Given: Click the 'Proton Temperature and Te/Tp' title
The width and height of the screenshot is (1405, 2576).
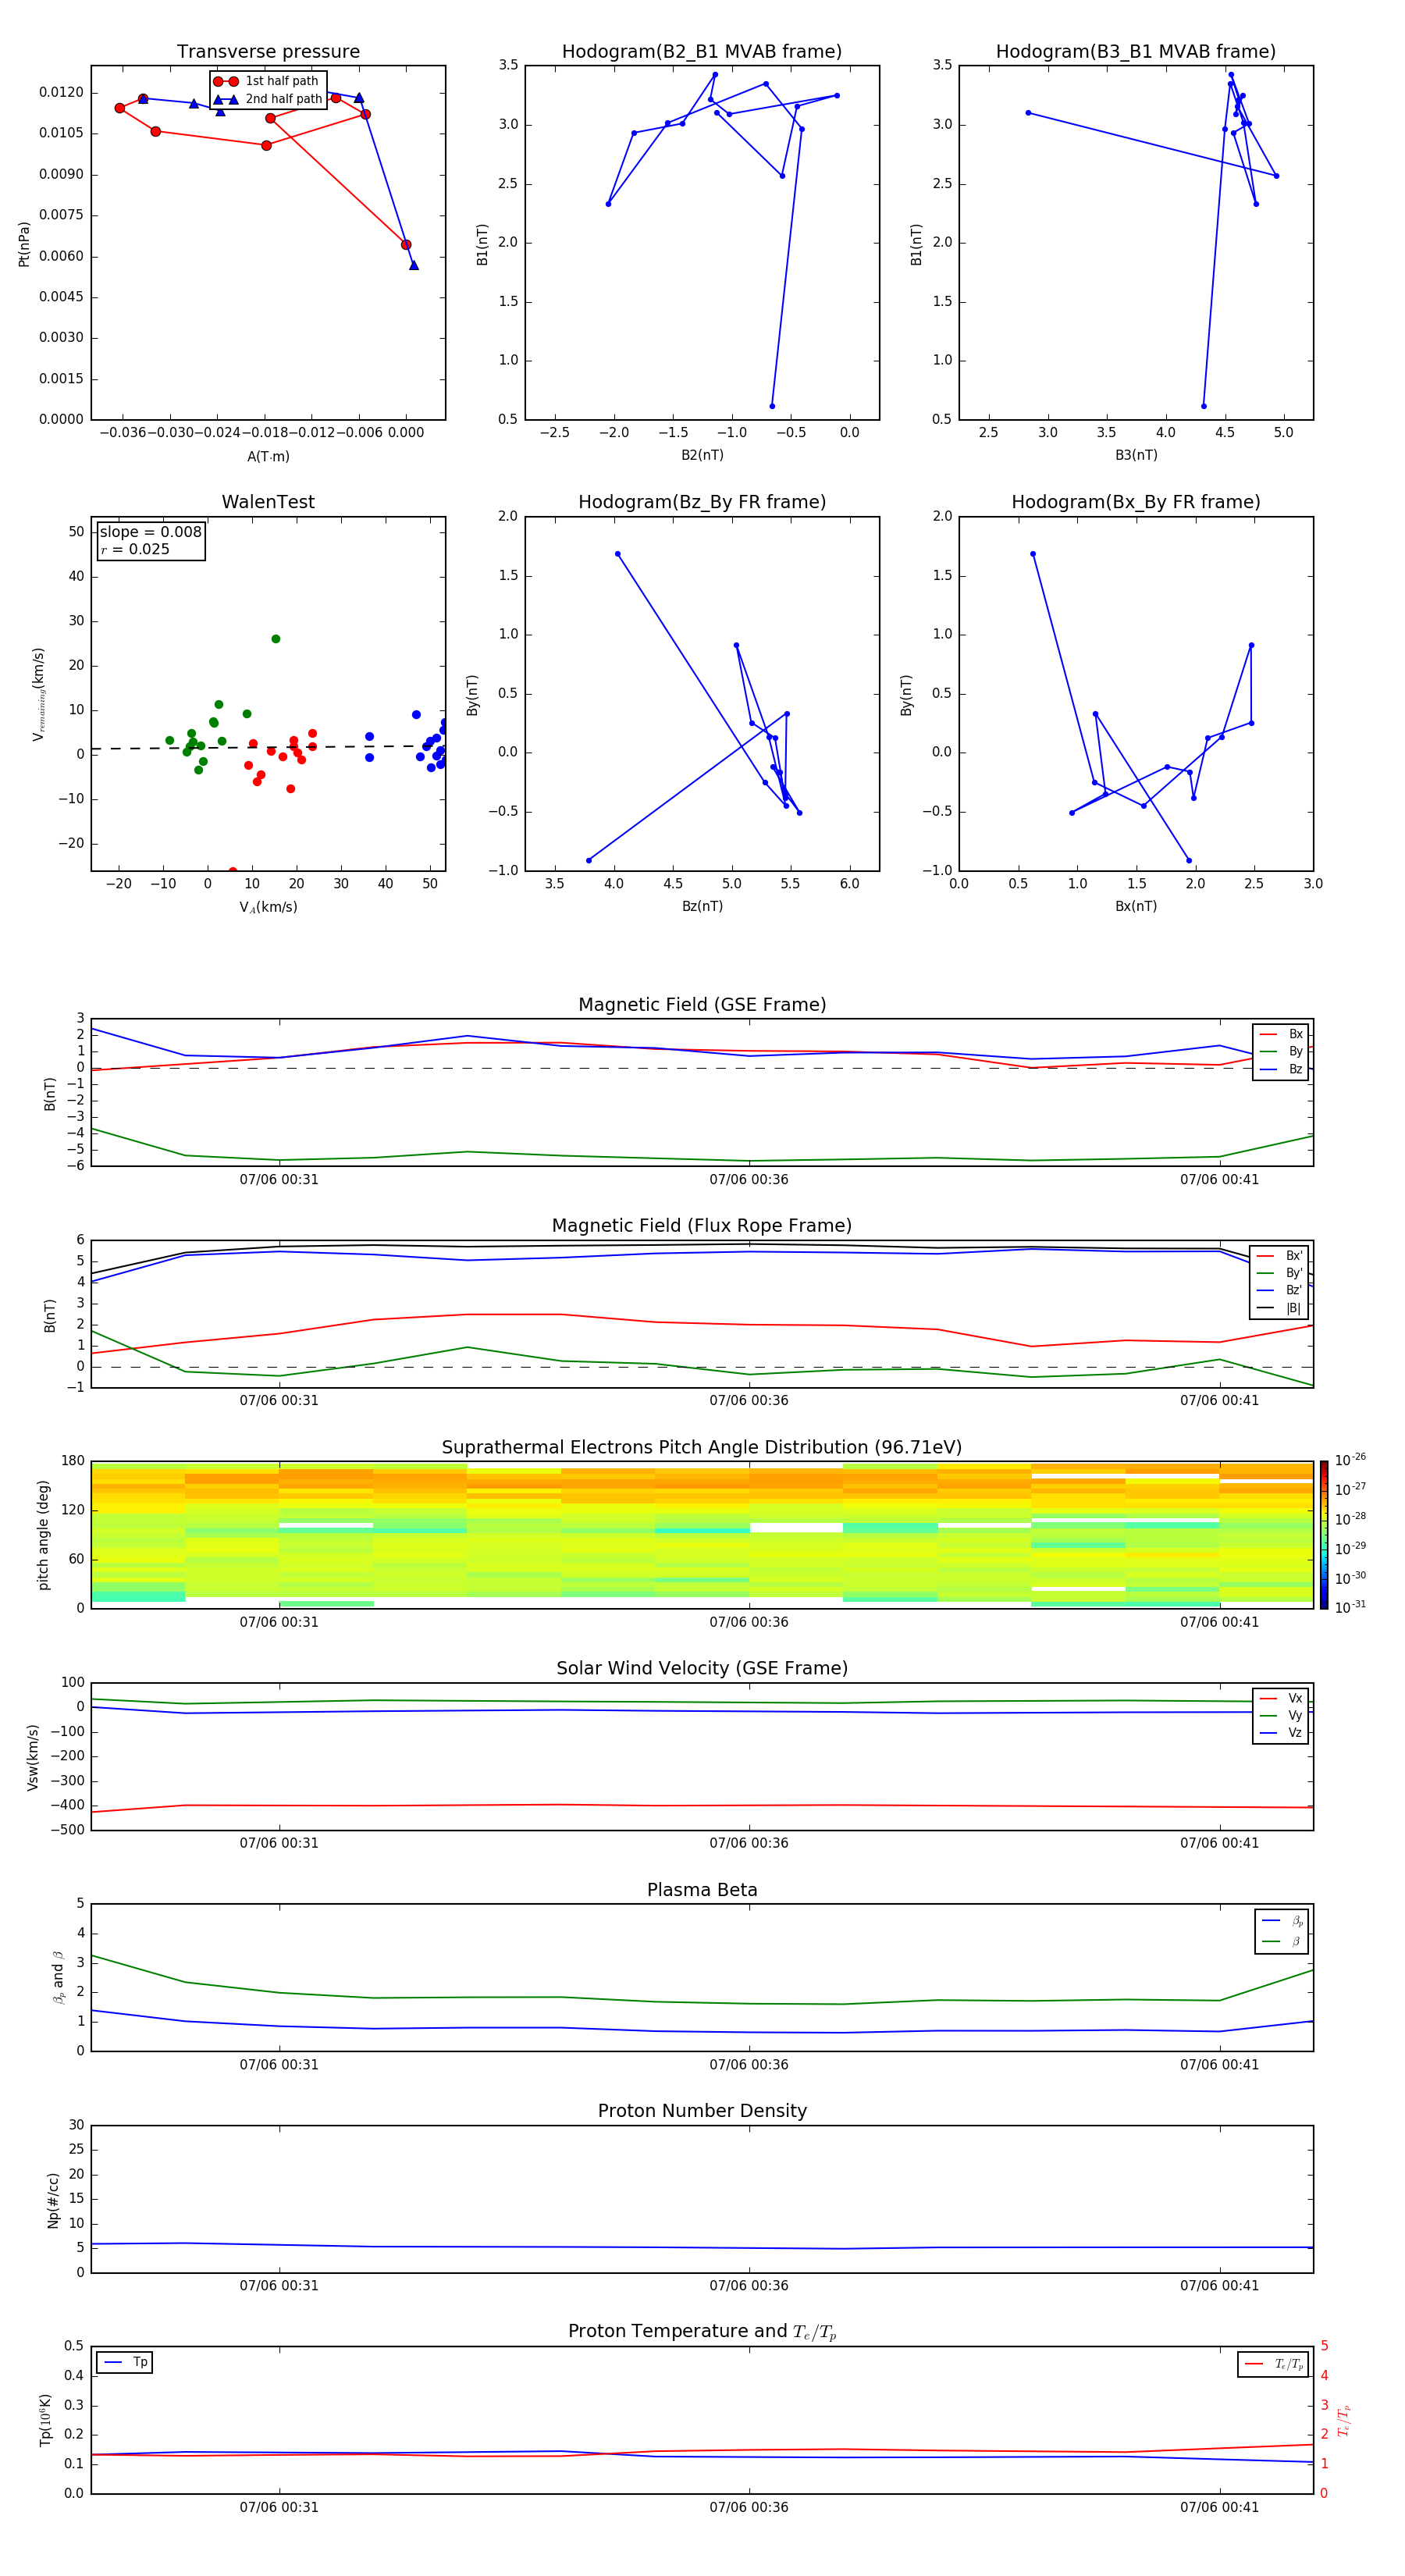Looking at the screenshot, I should (x=702, y=2331).
